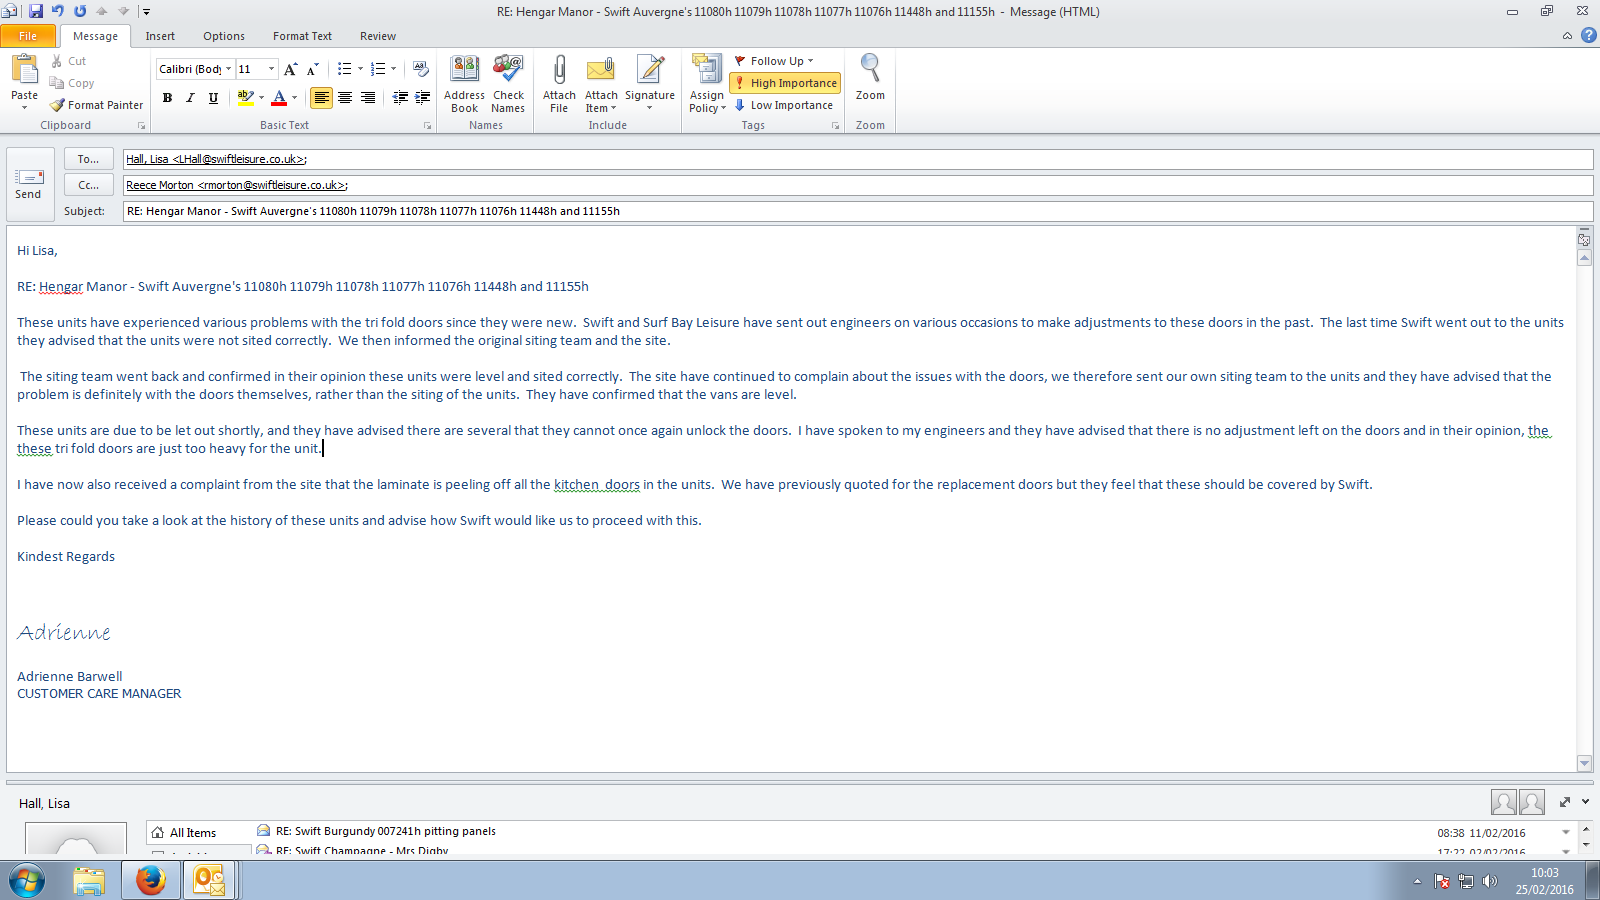Toggle Italic formatting
The width and height of the screenshot is (1600, 900).
[x=190, y=97]
